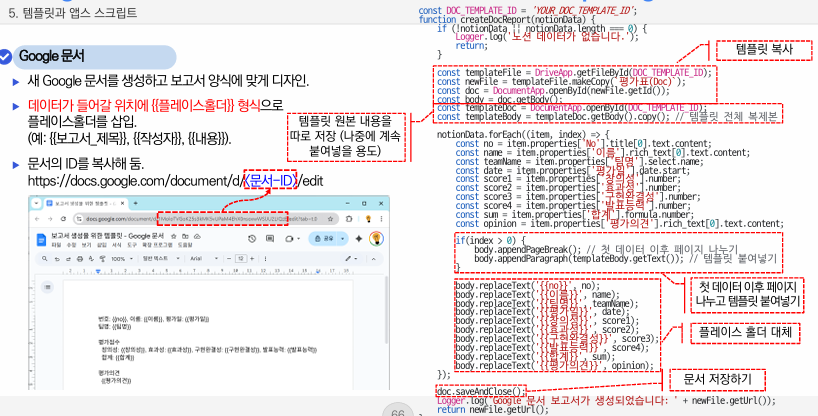Open the comments icon in Docs header
This screenshot has height=416, width=818.
pyautogui.click(x=270, y=239)
